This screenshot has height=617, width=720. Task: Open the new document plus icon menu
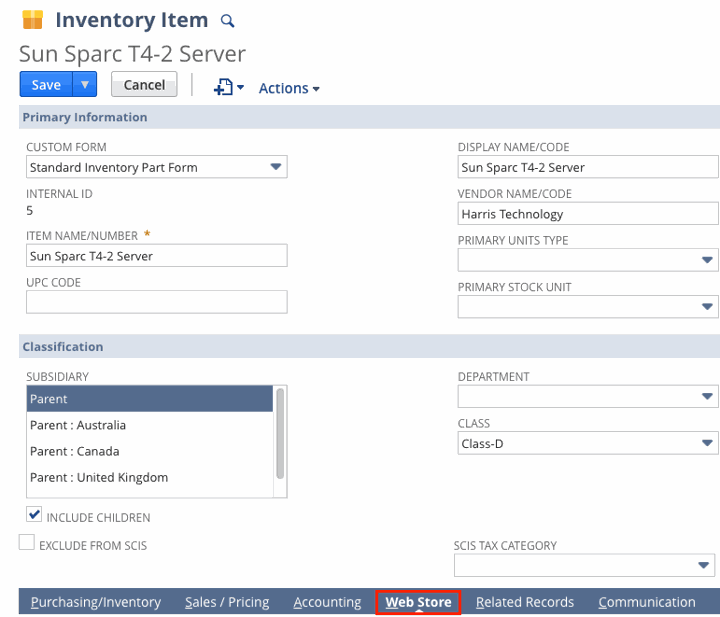coord(228,87)
